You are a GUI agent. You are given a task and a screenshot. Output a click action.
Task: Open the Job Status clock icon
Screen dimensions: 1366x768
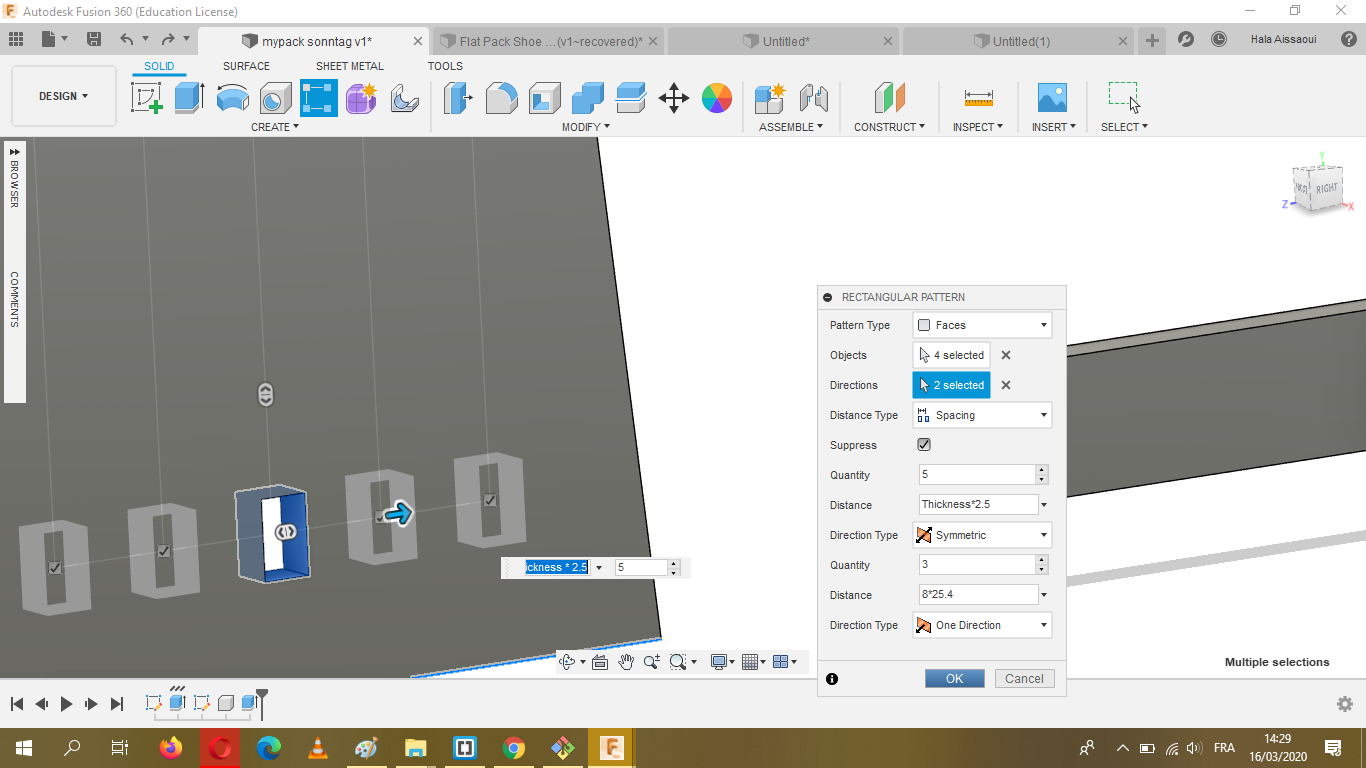1219,40
